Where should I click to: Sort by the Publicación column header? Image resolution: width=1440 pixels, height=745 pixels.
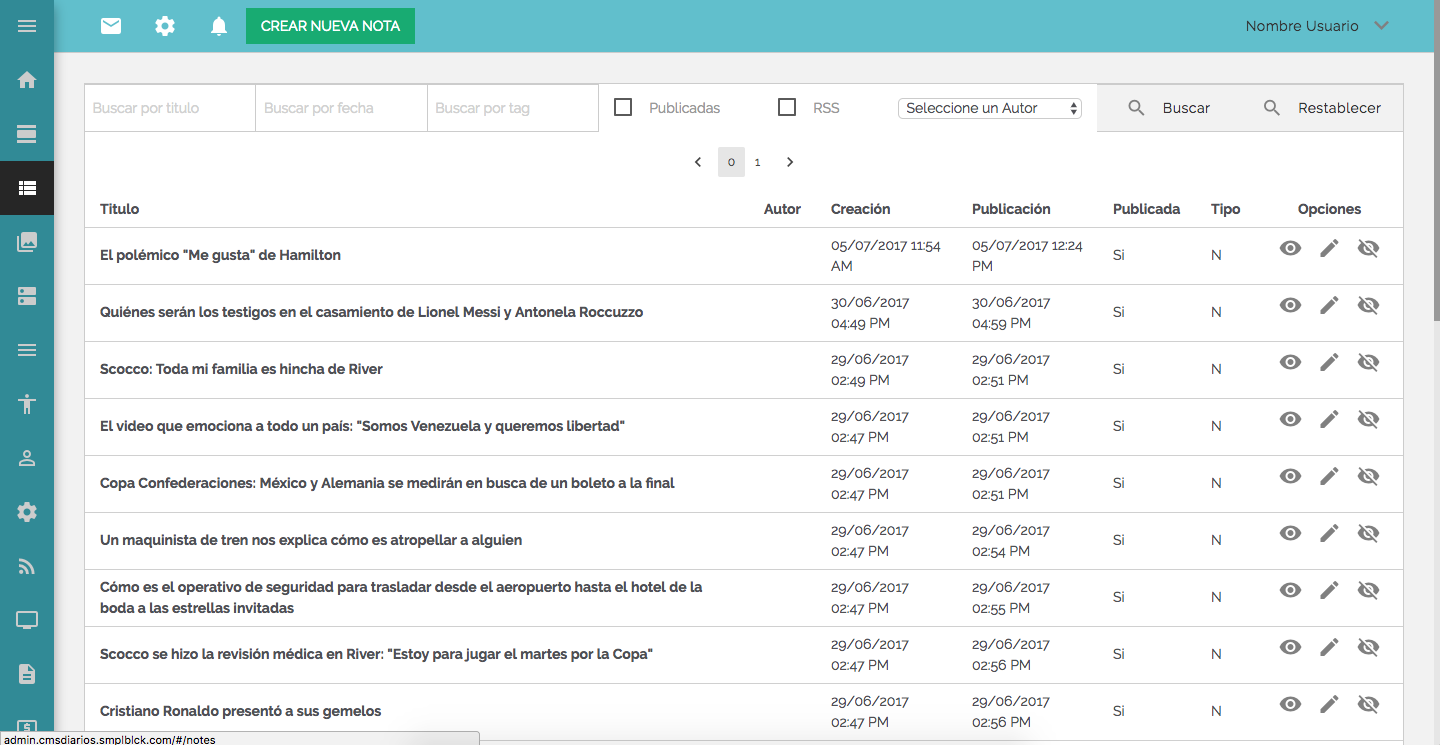tap(1011, 209)
